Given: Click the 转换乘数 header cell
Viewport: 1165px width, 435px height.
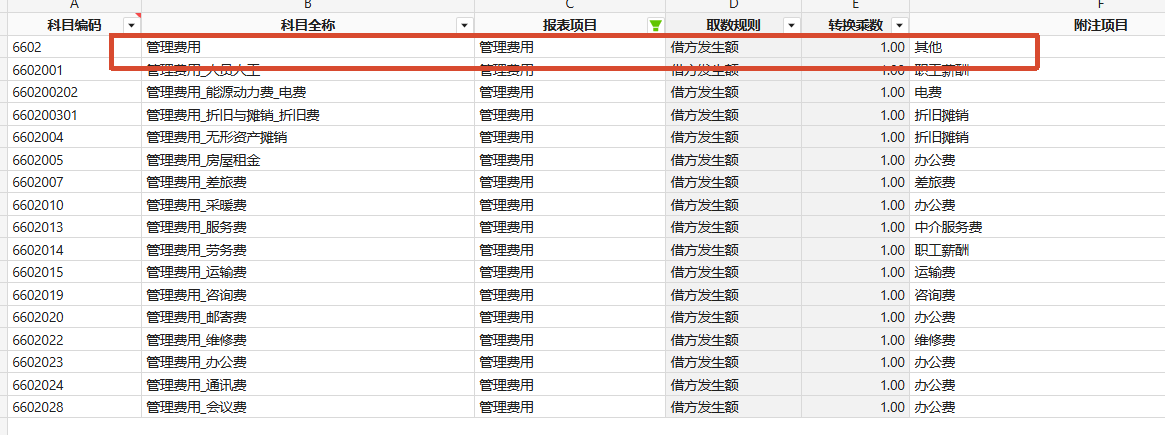Looking at the screenshot, I should [855, 25].
